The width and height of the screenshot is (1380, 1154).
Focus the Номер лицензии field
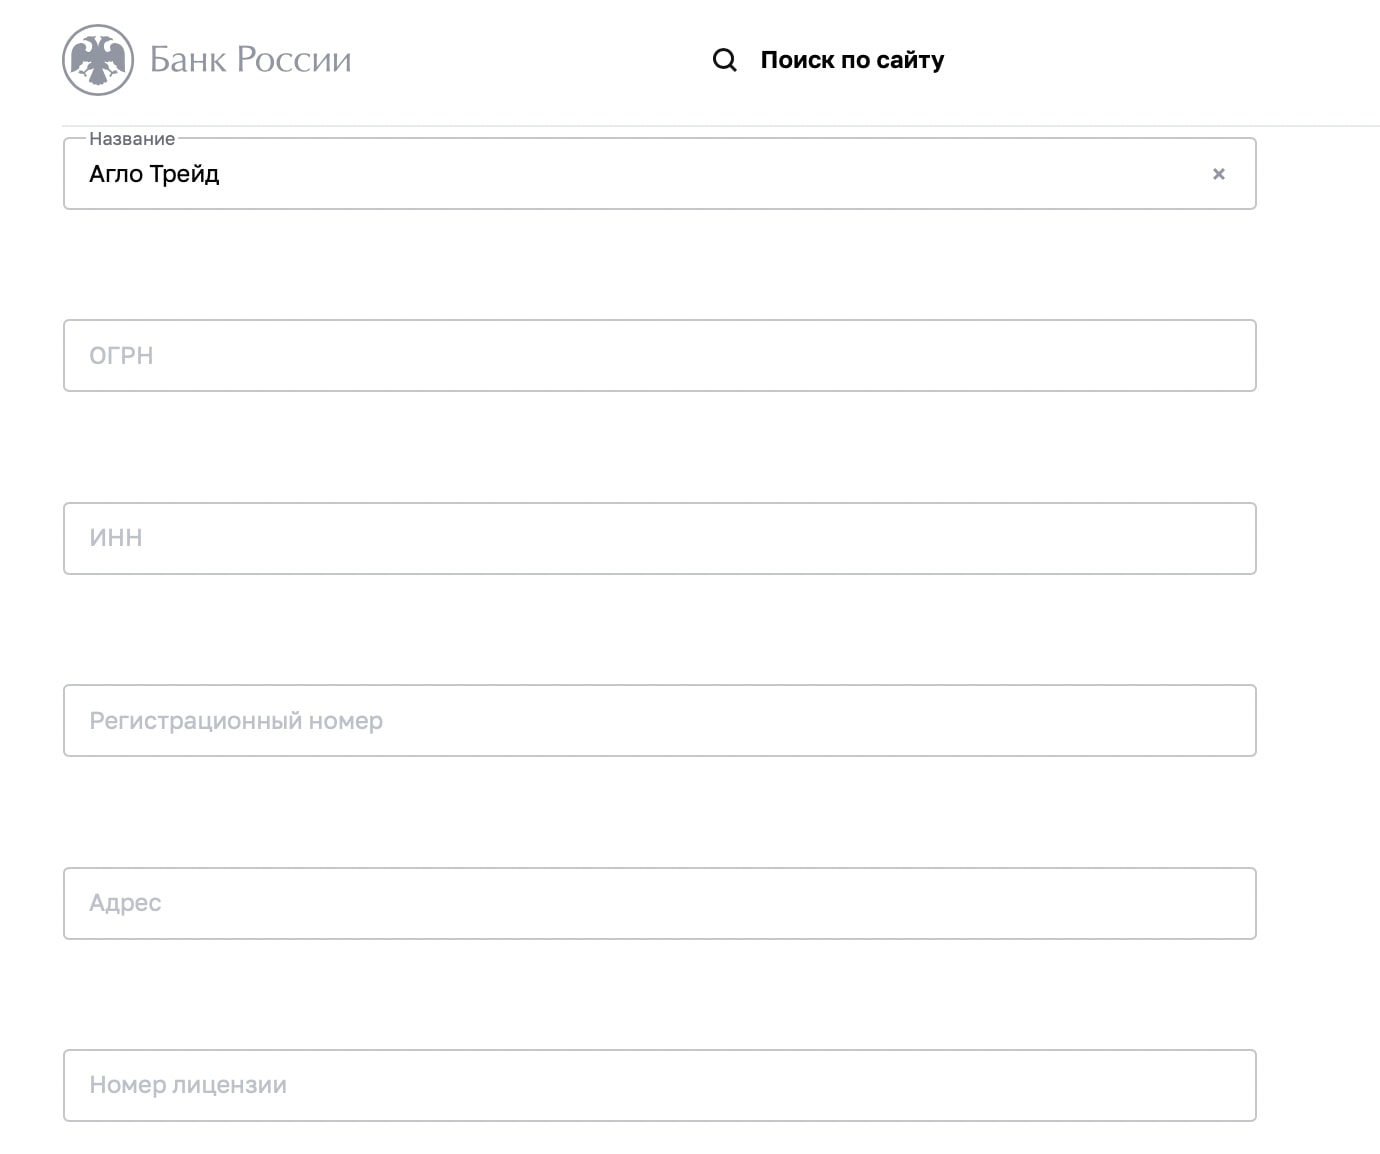point(660,1085)
